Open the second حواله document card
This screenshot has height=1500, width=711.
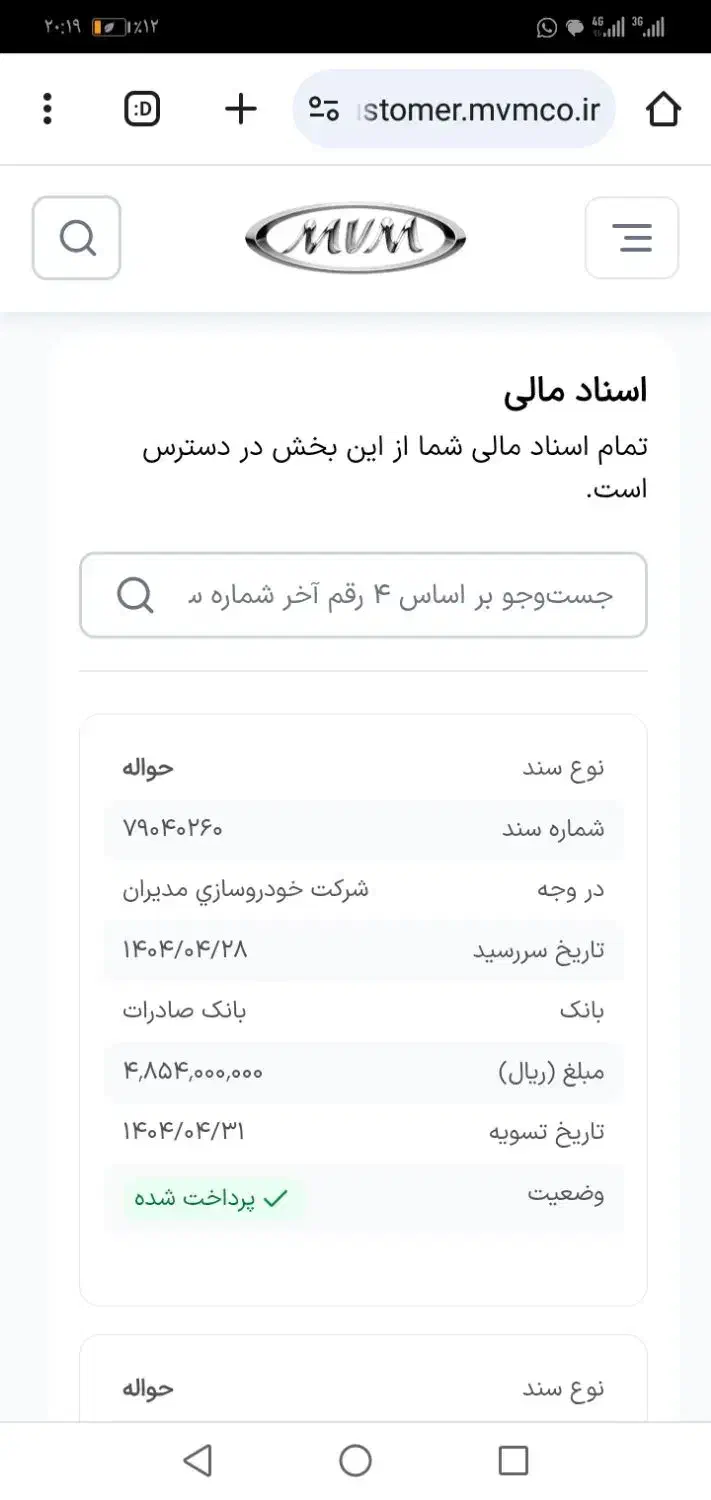(363, 1388)
